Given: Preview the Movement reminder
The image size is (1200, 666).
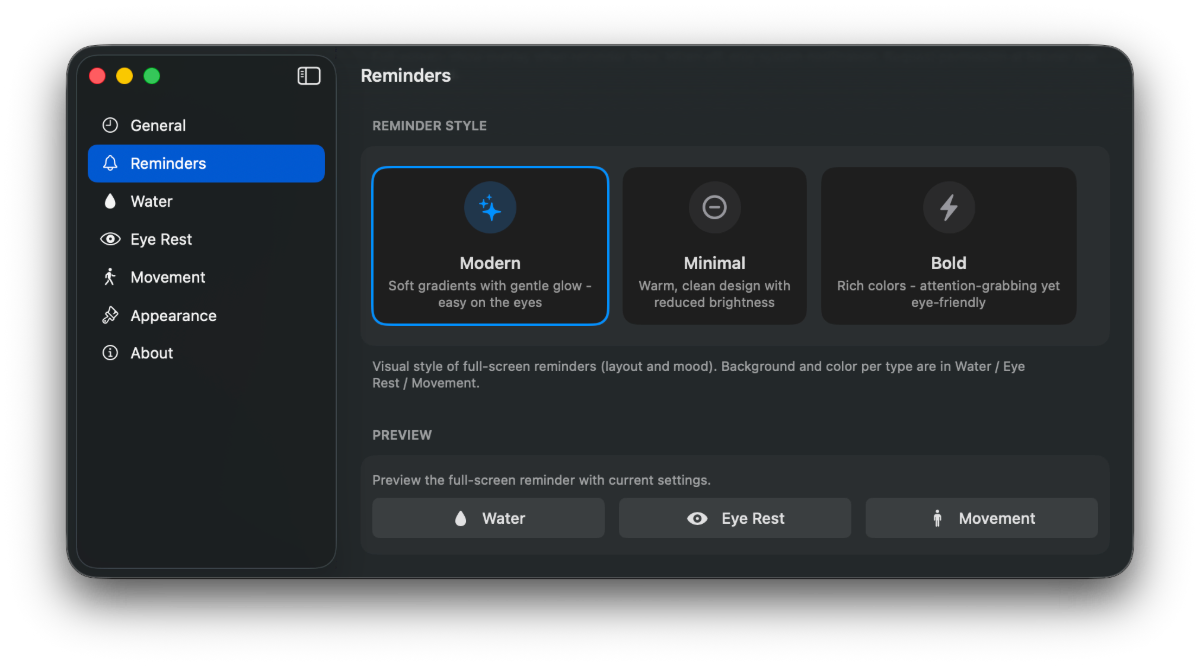Looking at the screenshot, I should (x=981, y=518).
